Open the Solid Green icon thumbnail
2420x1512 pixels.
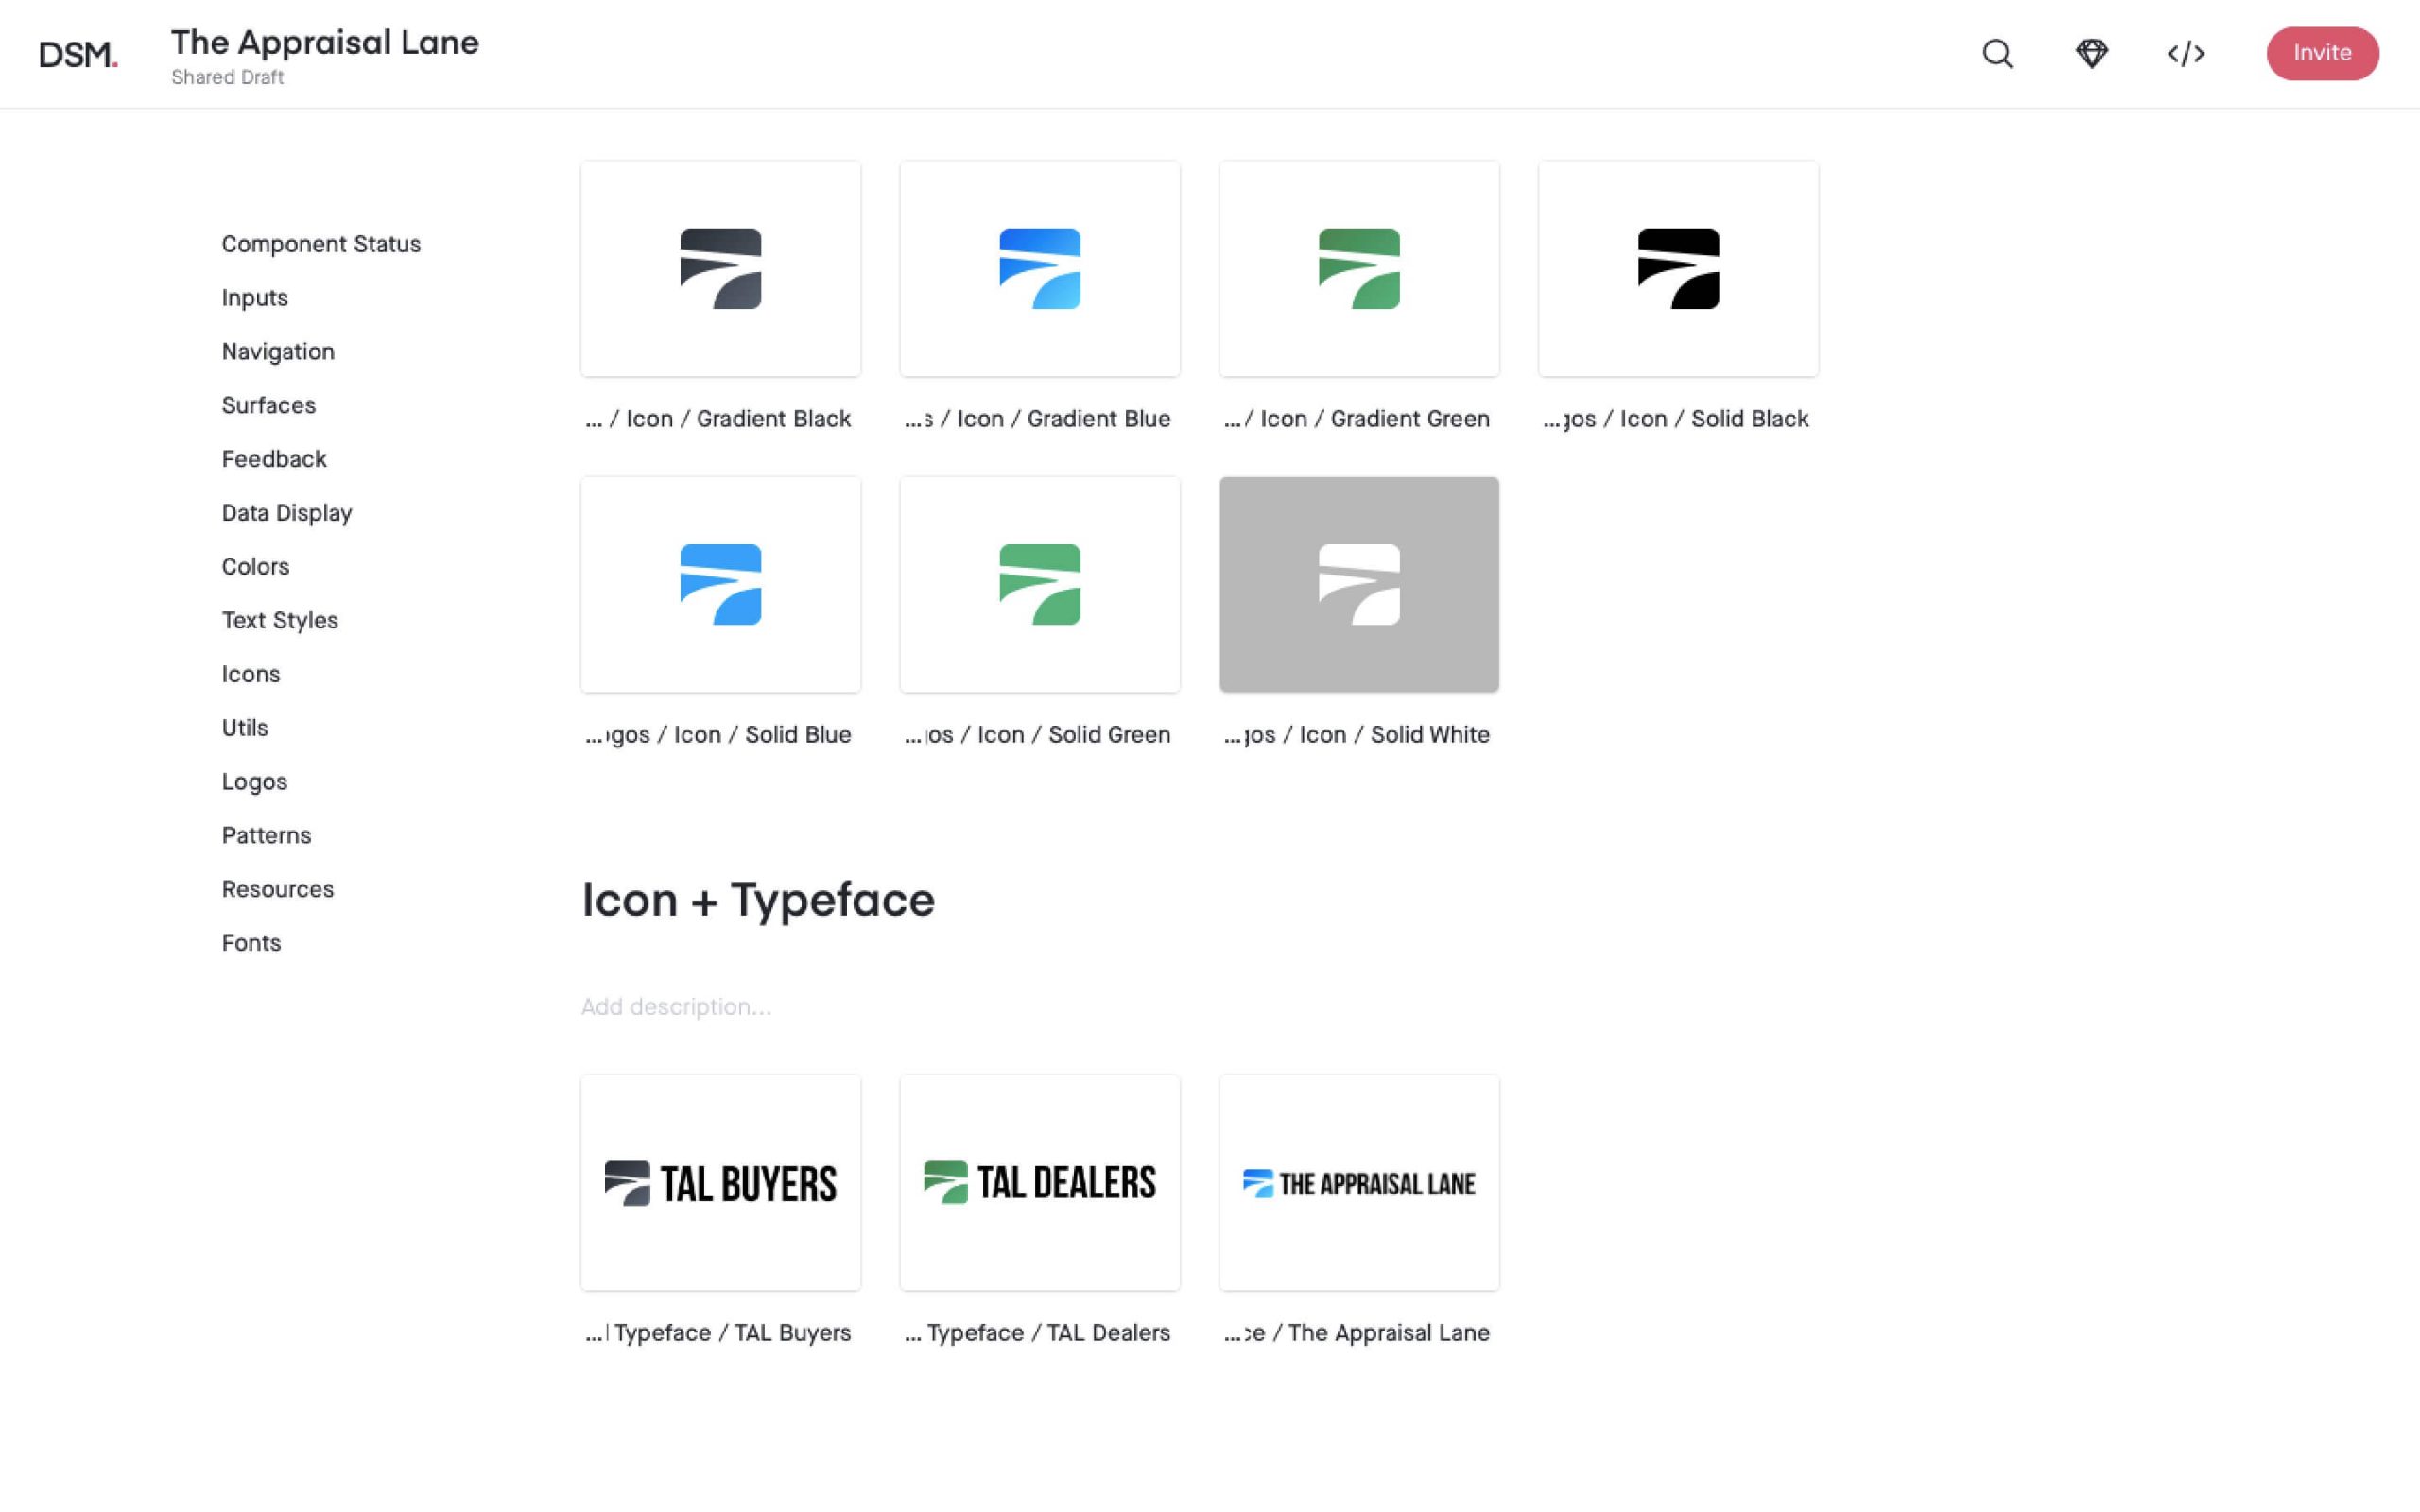pos(1040,585)
